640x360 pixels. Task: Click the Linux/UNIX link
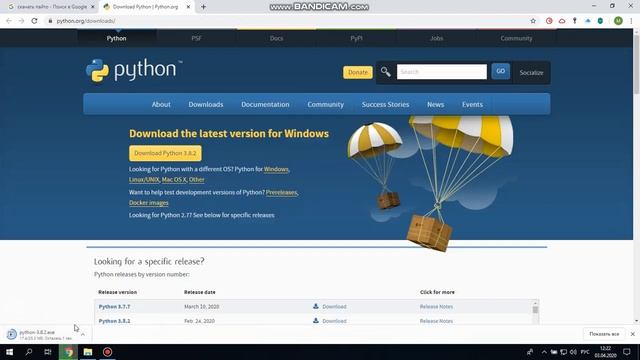(x=144, y=180)
